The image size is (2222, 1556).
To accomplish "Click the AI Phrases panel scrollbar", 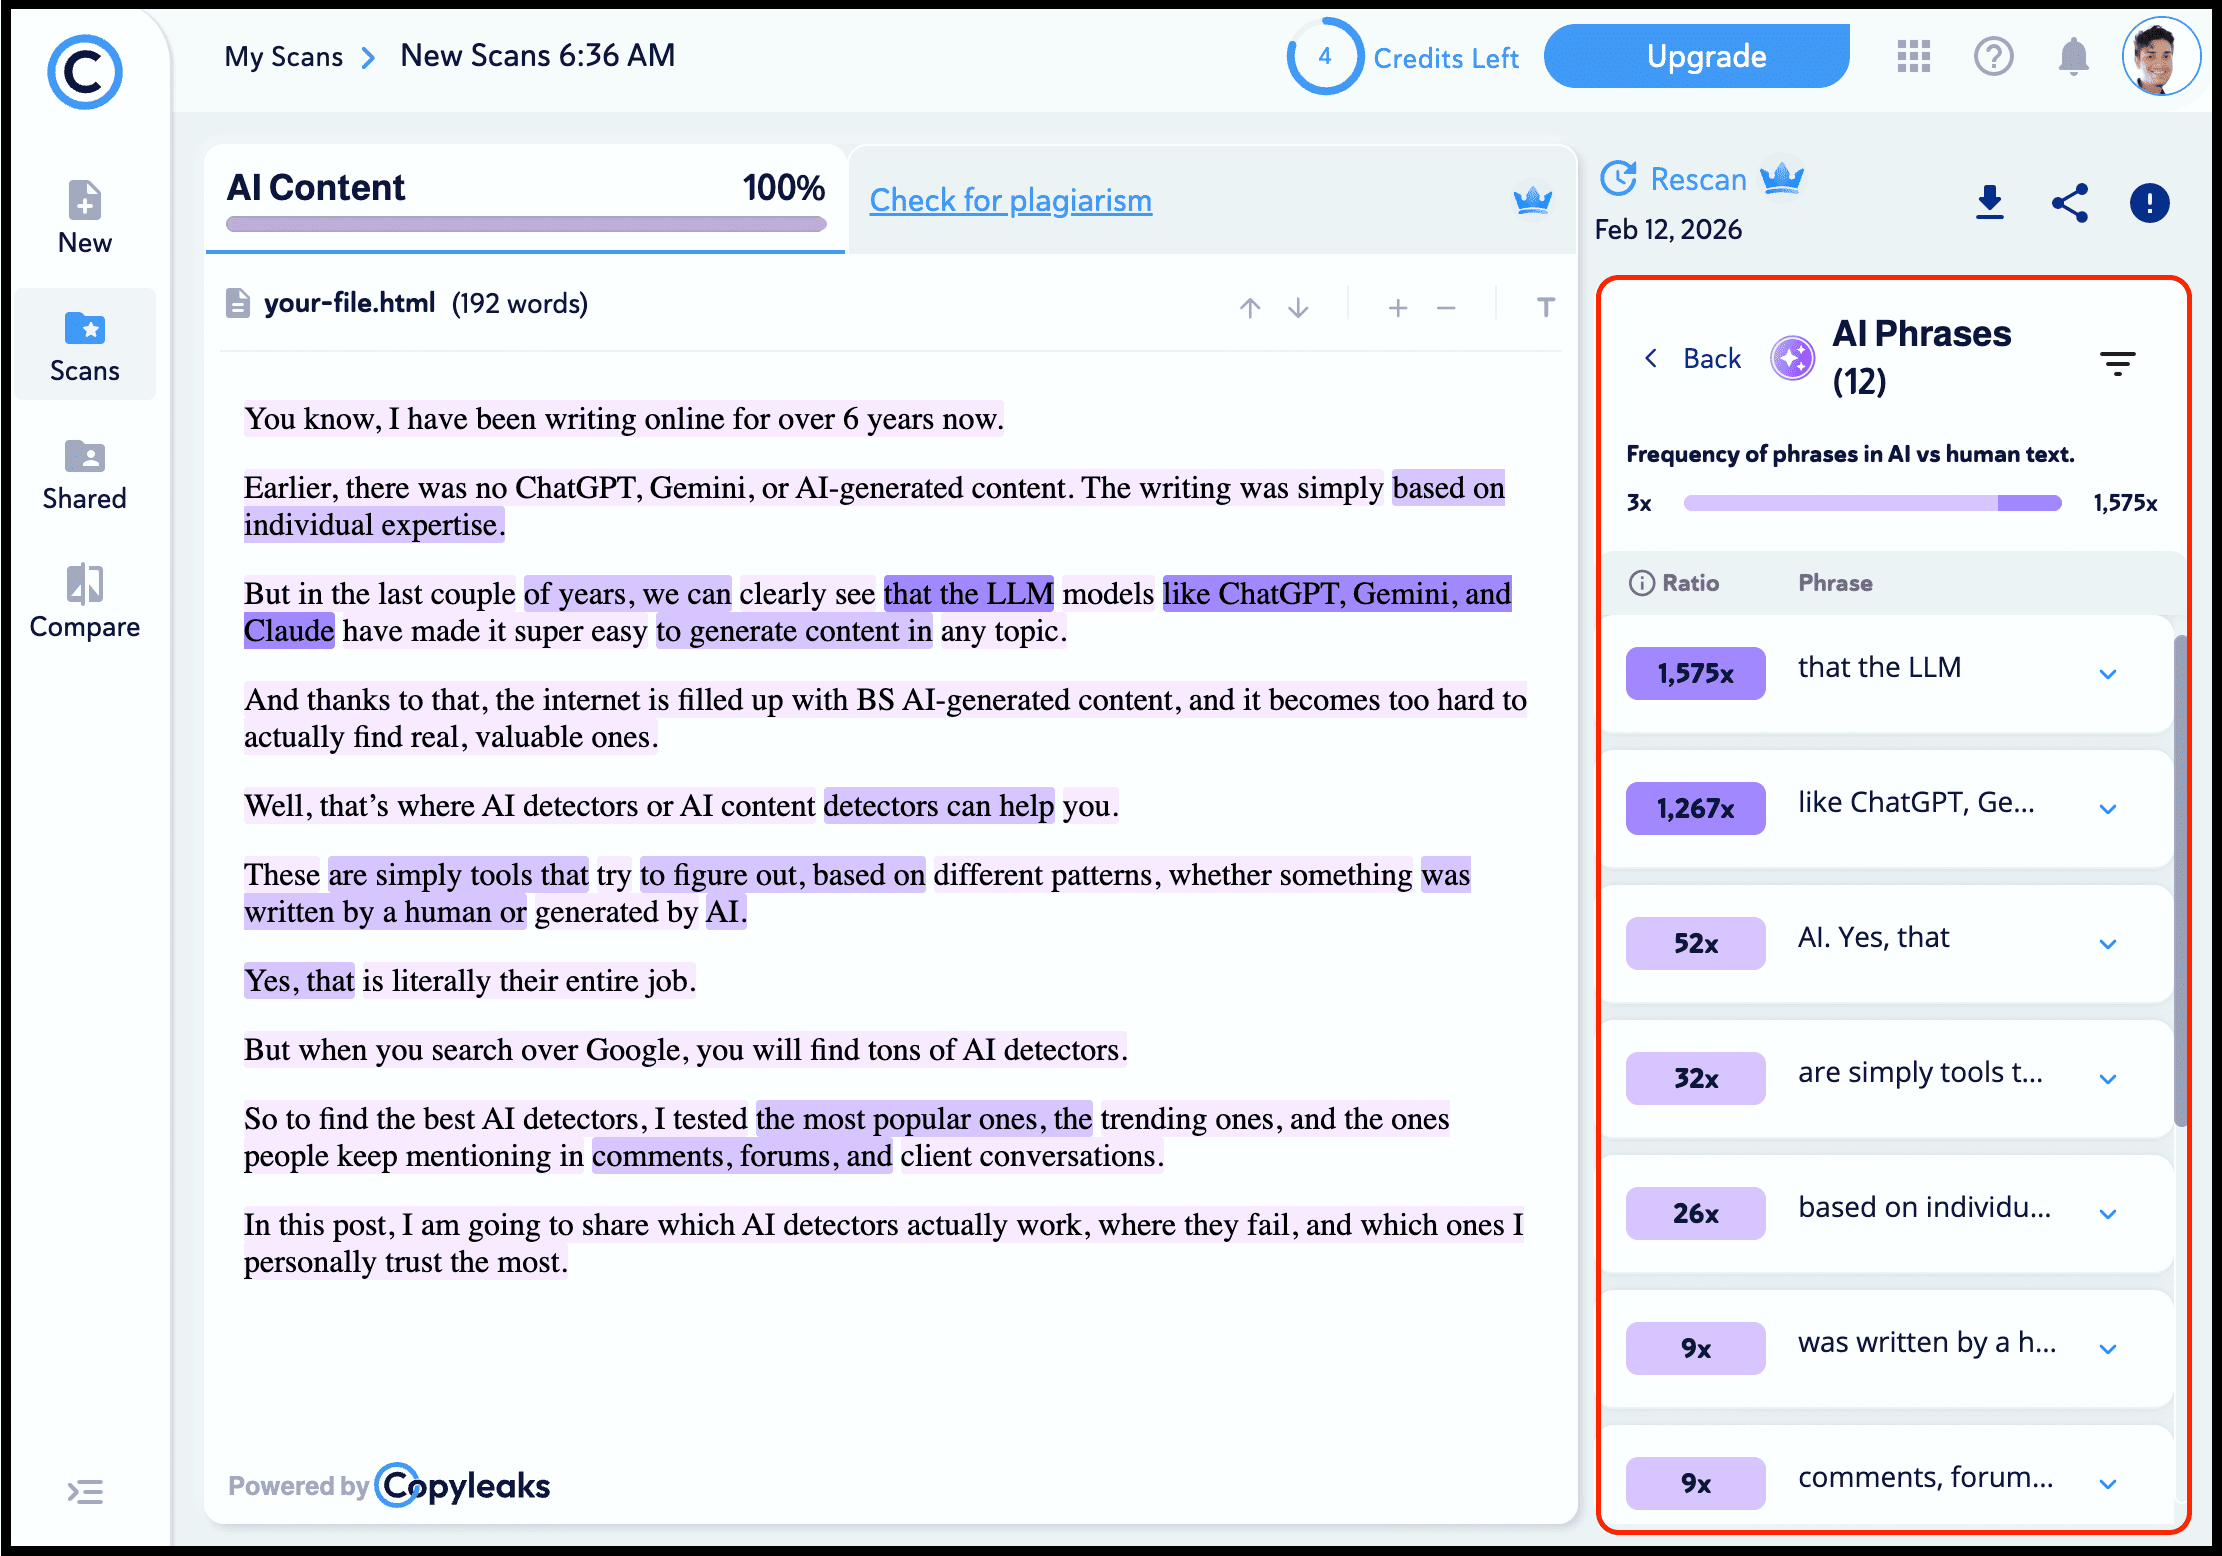I will pos(2180,880).
